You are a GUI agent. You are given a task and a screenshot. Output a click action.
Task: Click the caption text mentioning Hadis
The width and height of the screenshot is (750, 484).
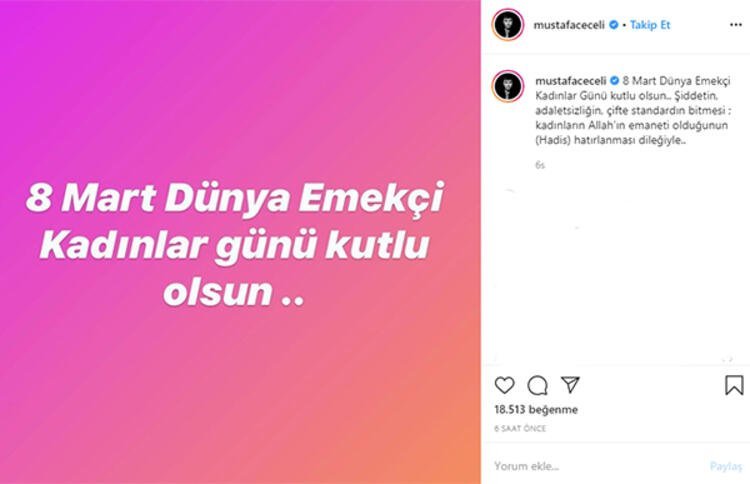click(x=633, y=110)
